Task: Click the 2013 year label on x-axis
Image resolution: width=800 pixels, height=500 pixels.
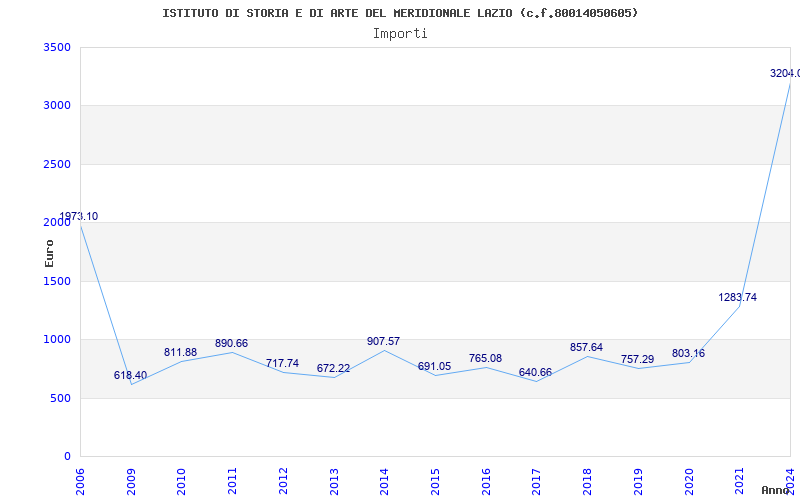Action: (x=334, y=482)
